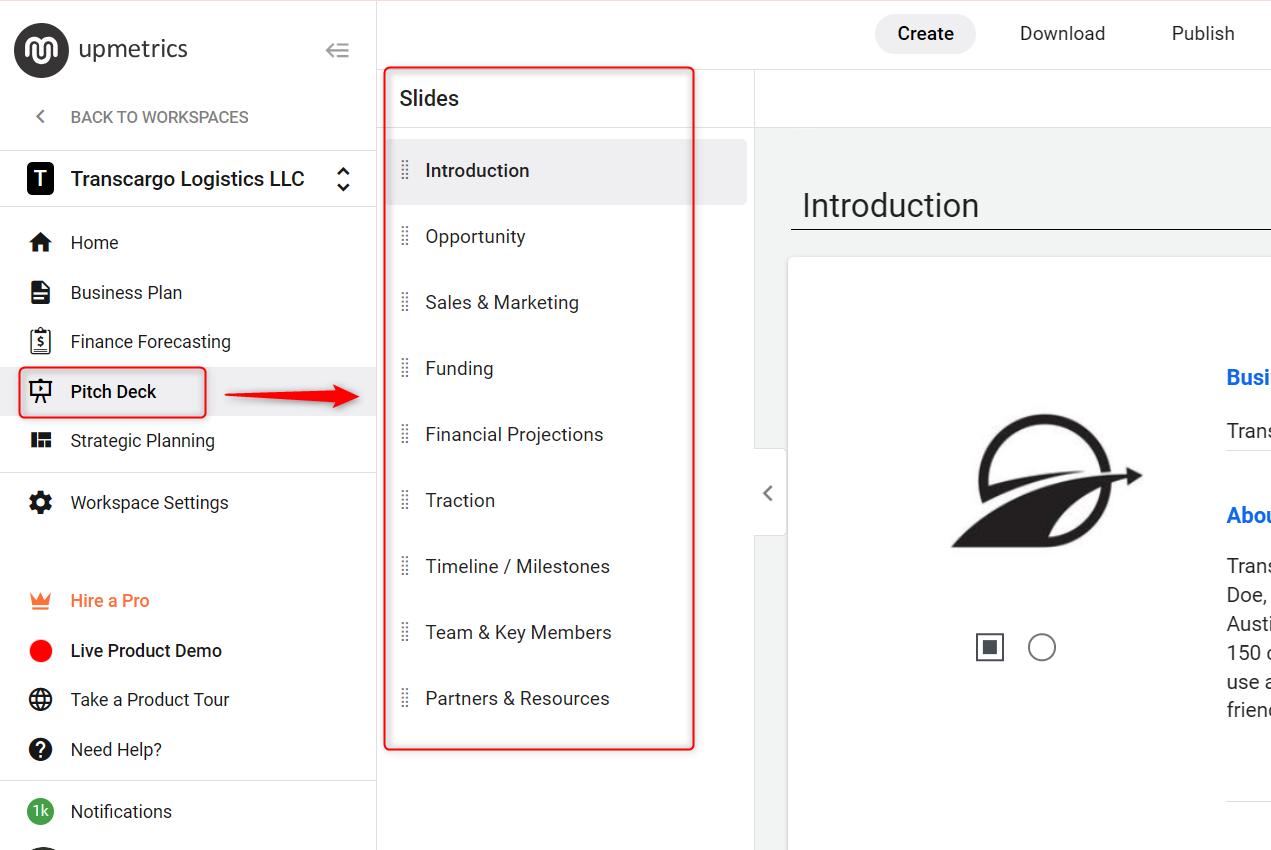
Task: Click the company logo image on the slide
Action: 1046,481
